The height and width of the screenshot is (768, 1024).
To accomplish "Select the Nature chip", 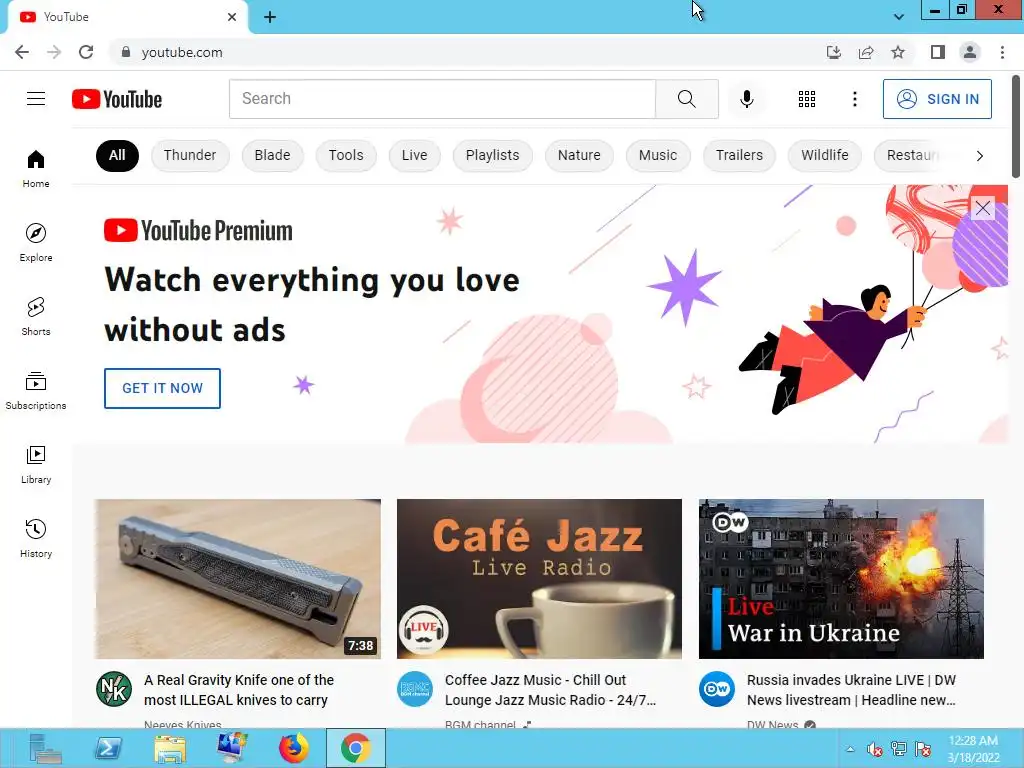I will click(x=579, y=155).
